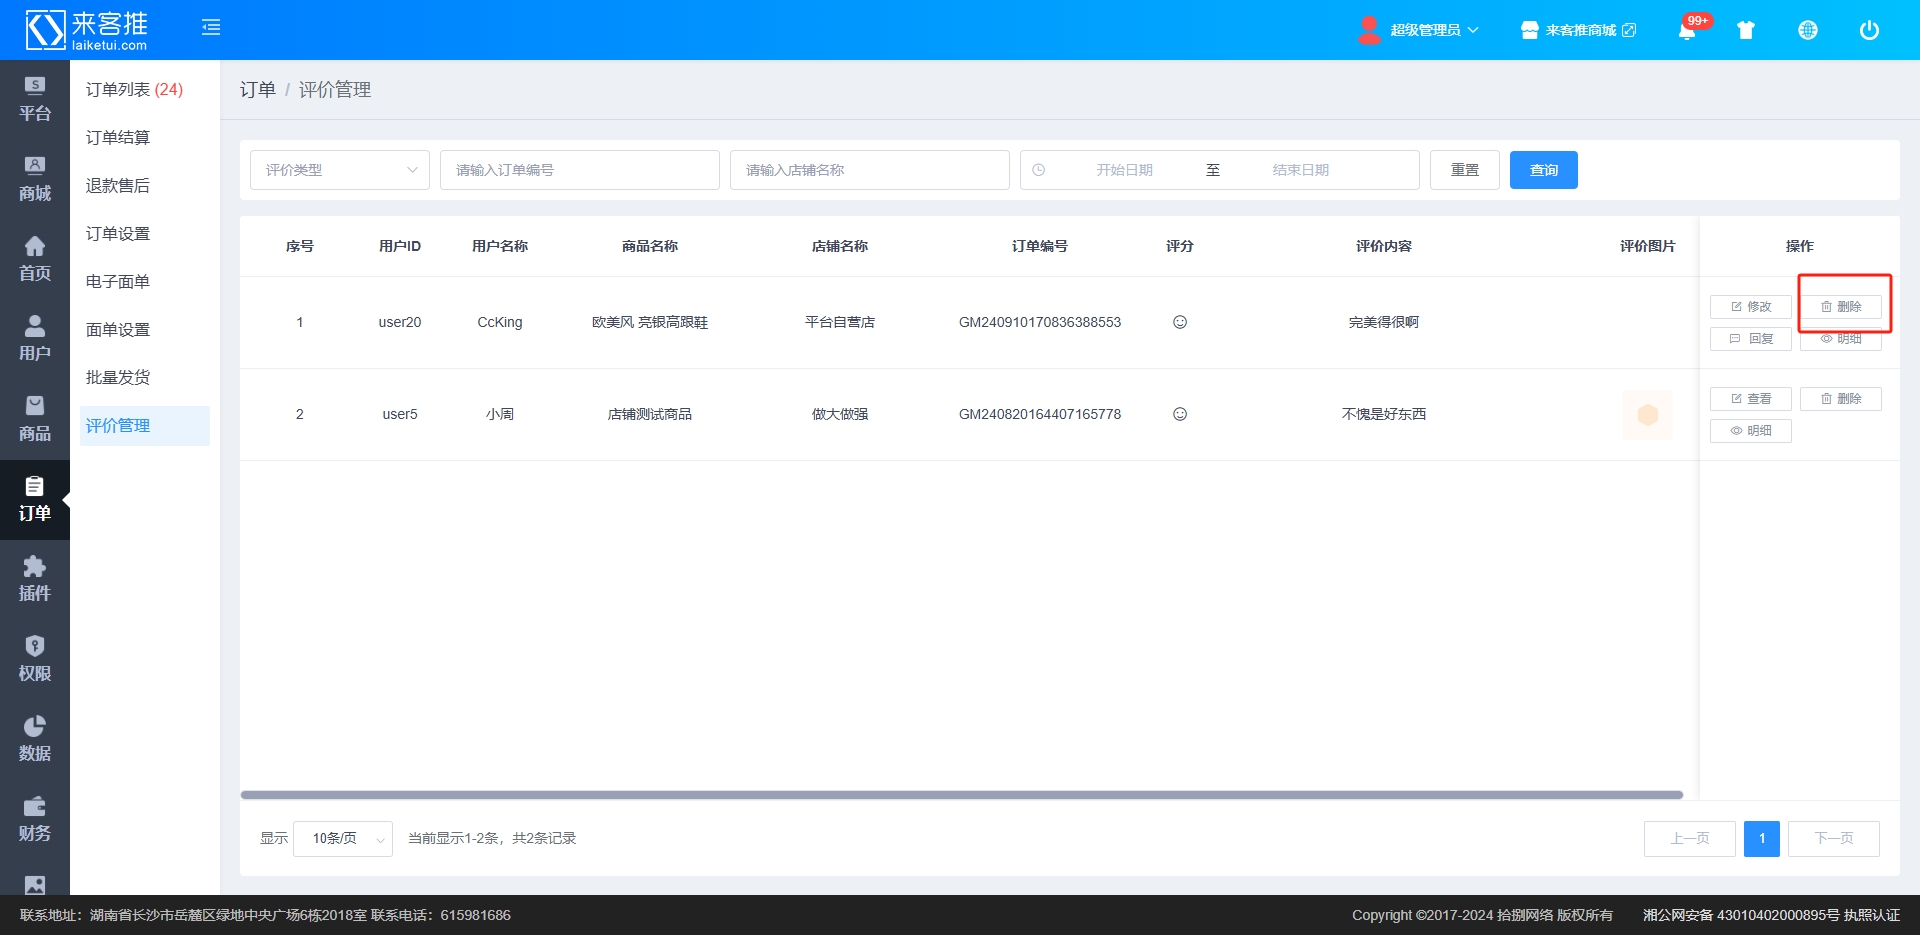Screen dimensions: 1920x935
Task: Select 退款售后 from the order submenu
Action: pyautogui.click(x=118, y=186)
